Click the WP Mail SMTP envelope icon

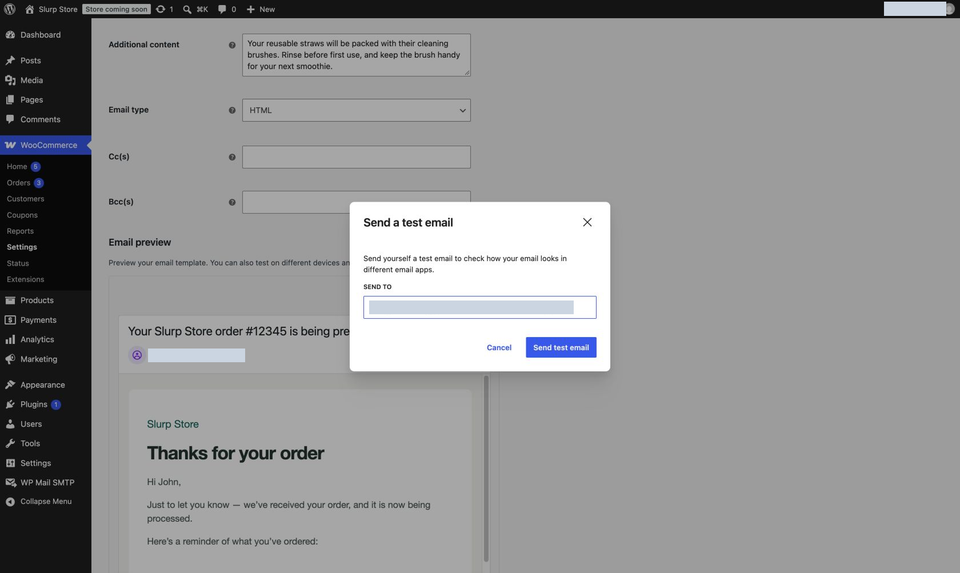[x=10, y=482]
